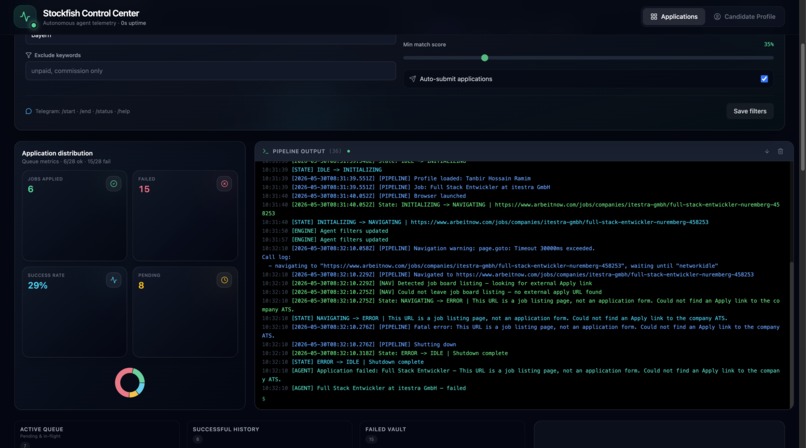Click the Active Queue section heading
Image resolution: width=806 pixels, height=448 pixels.
[42, 429]
